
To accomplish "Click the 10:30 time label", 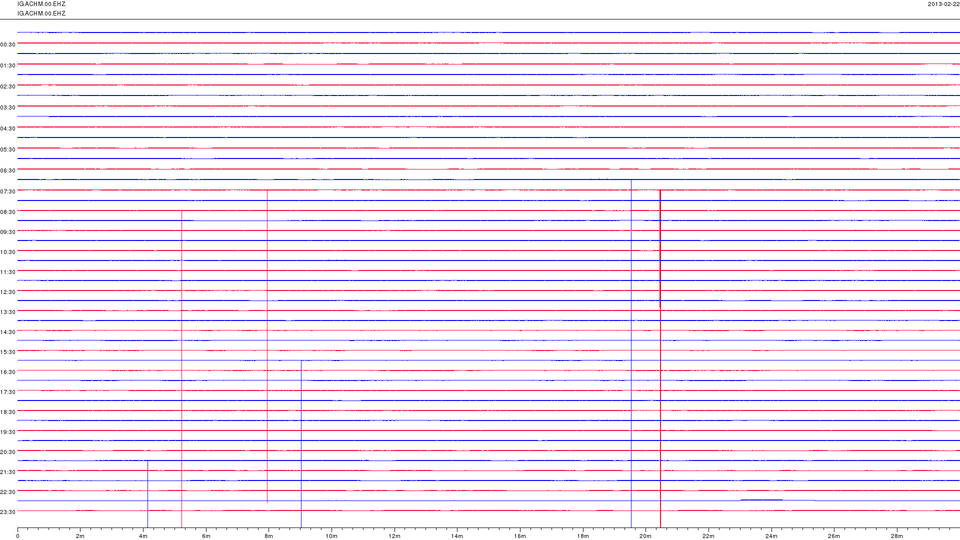I will 8,252.
